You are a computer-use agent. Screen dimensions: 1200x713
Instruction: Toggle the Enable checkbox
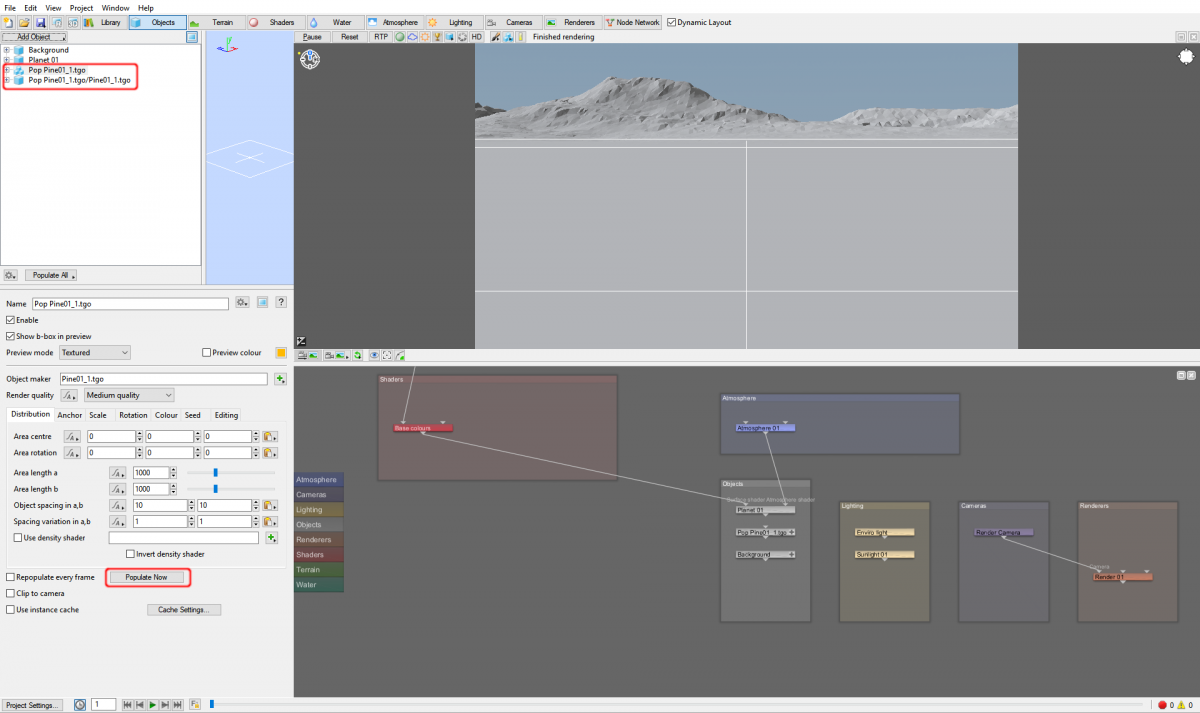pyautogui.click(x=10, y=320)
